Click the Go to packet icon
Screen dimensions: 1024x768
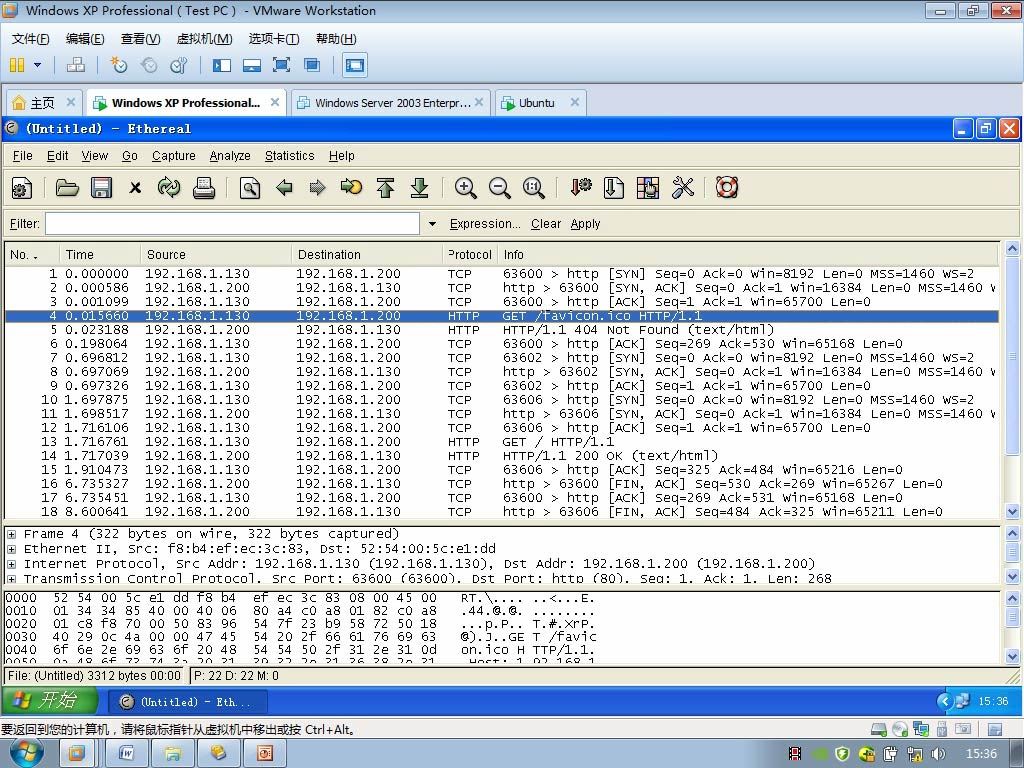click(351, 188)
